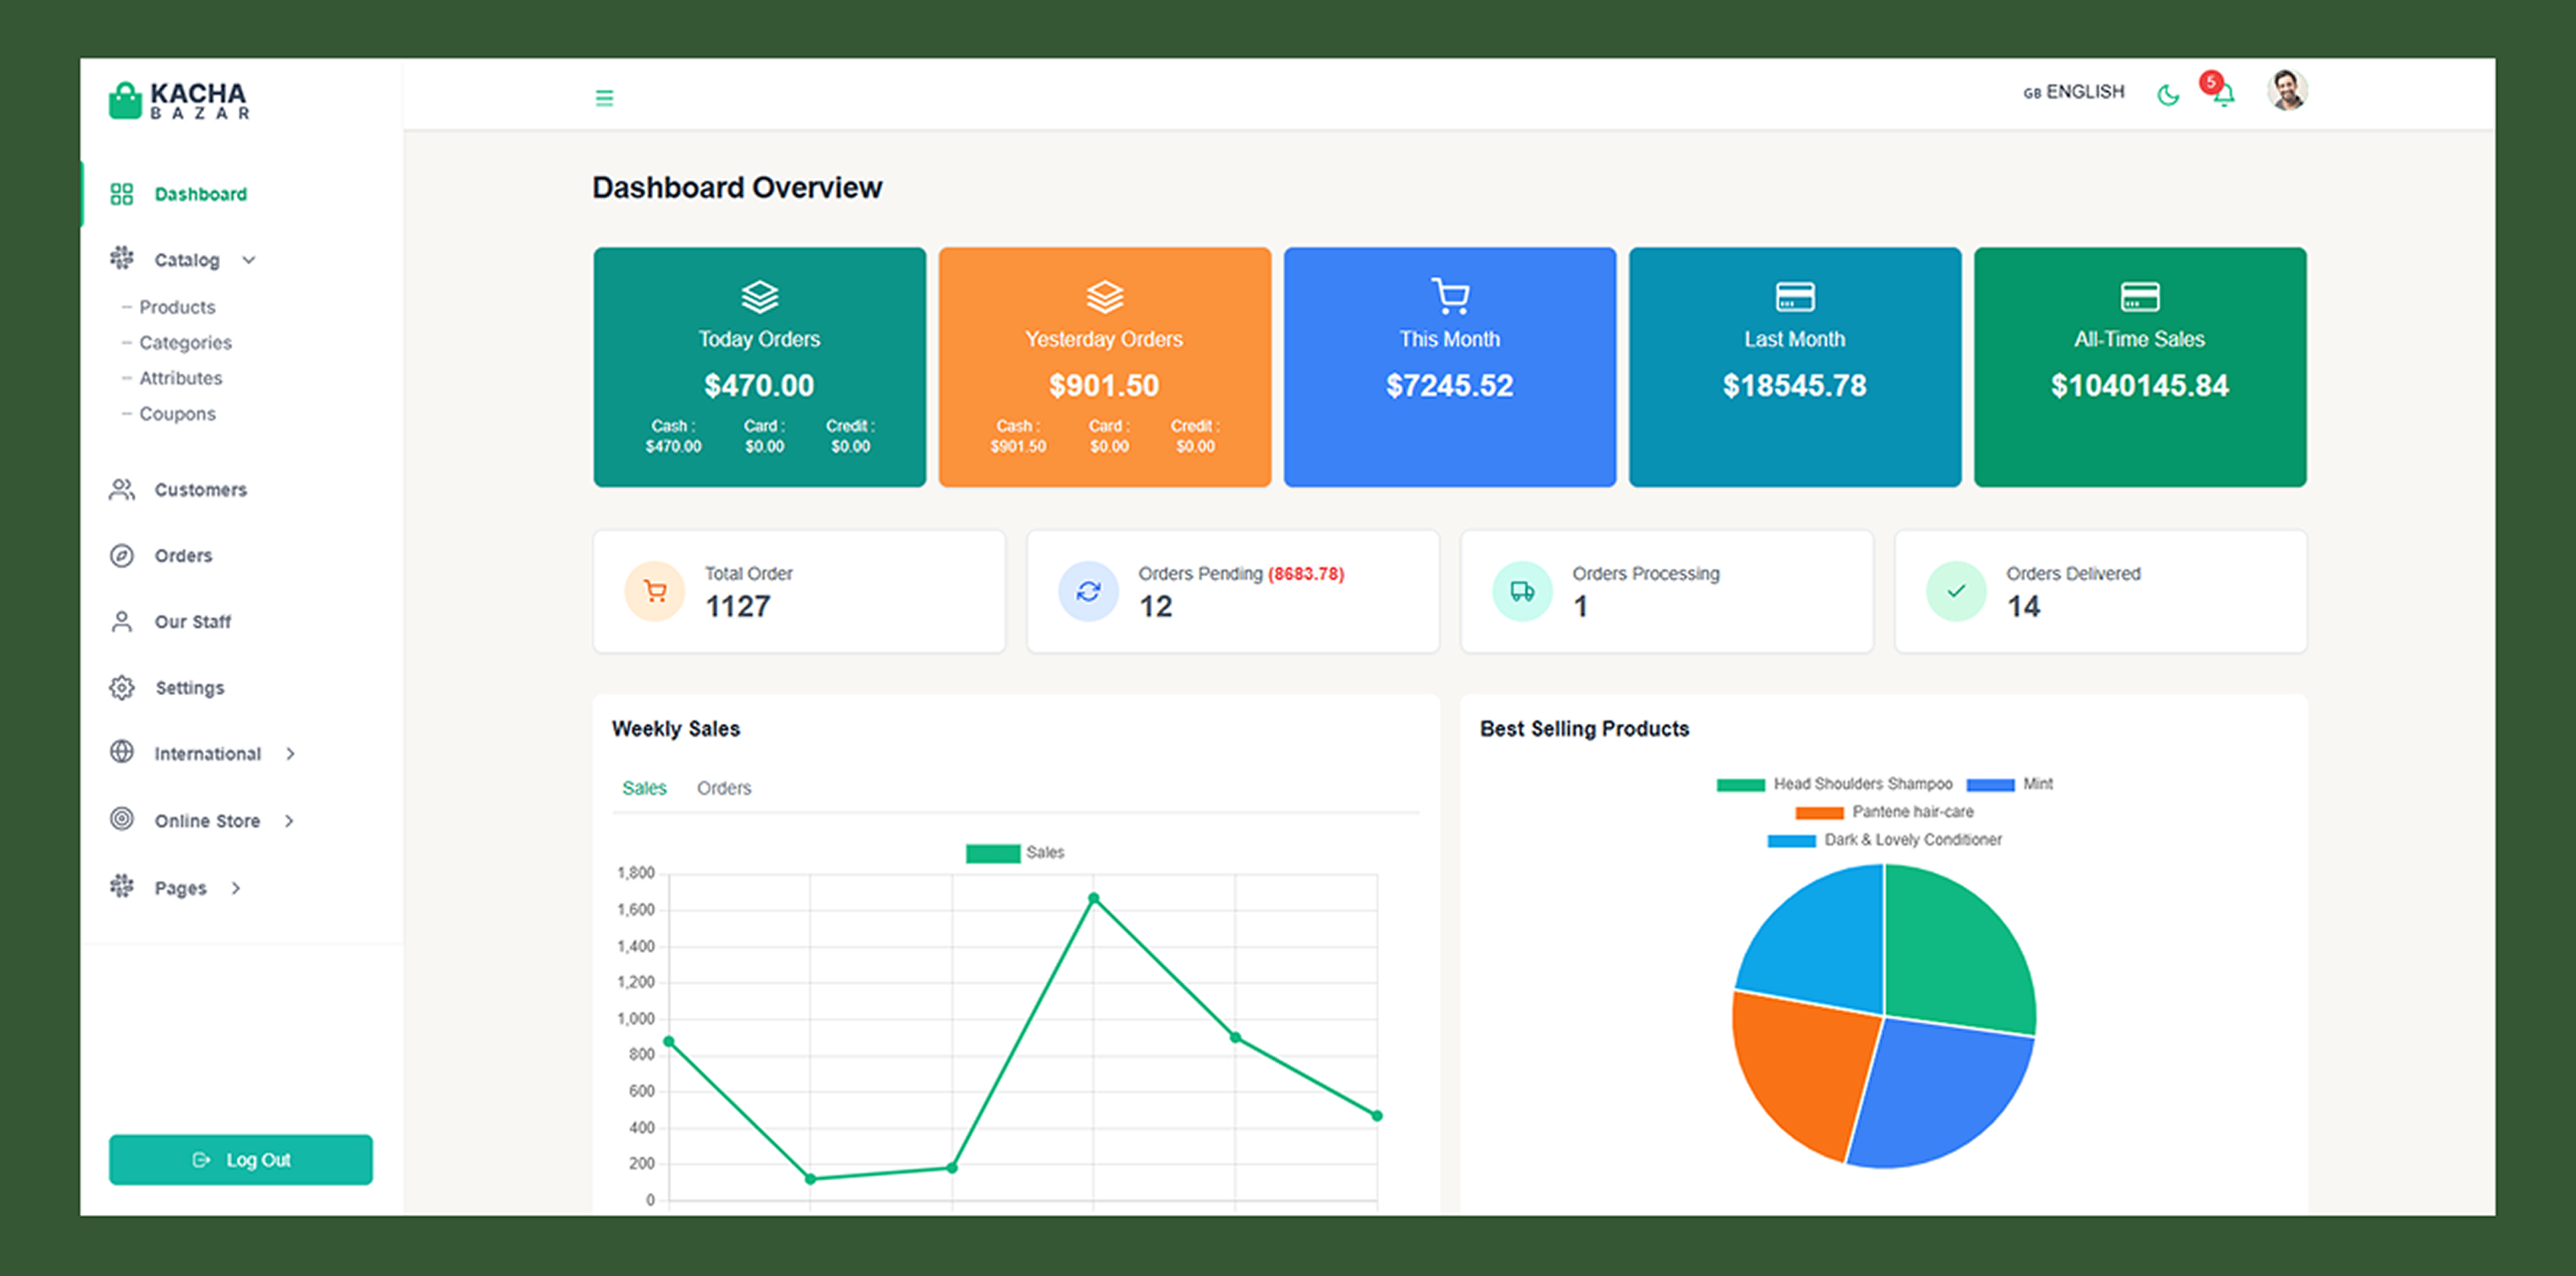Click the Our Staff person icon

[x=122, y=622]
